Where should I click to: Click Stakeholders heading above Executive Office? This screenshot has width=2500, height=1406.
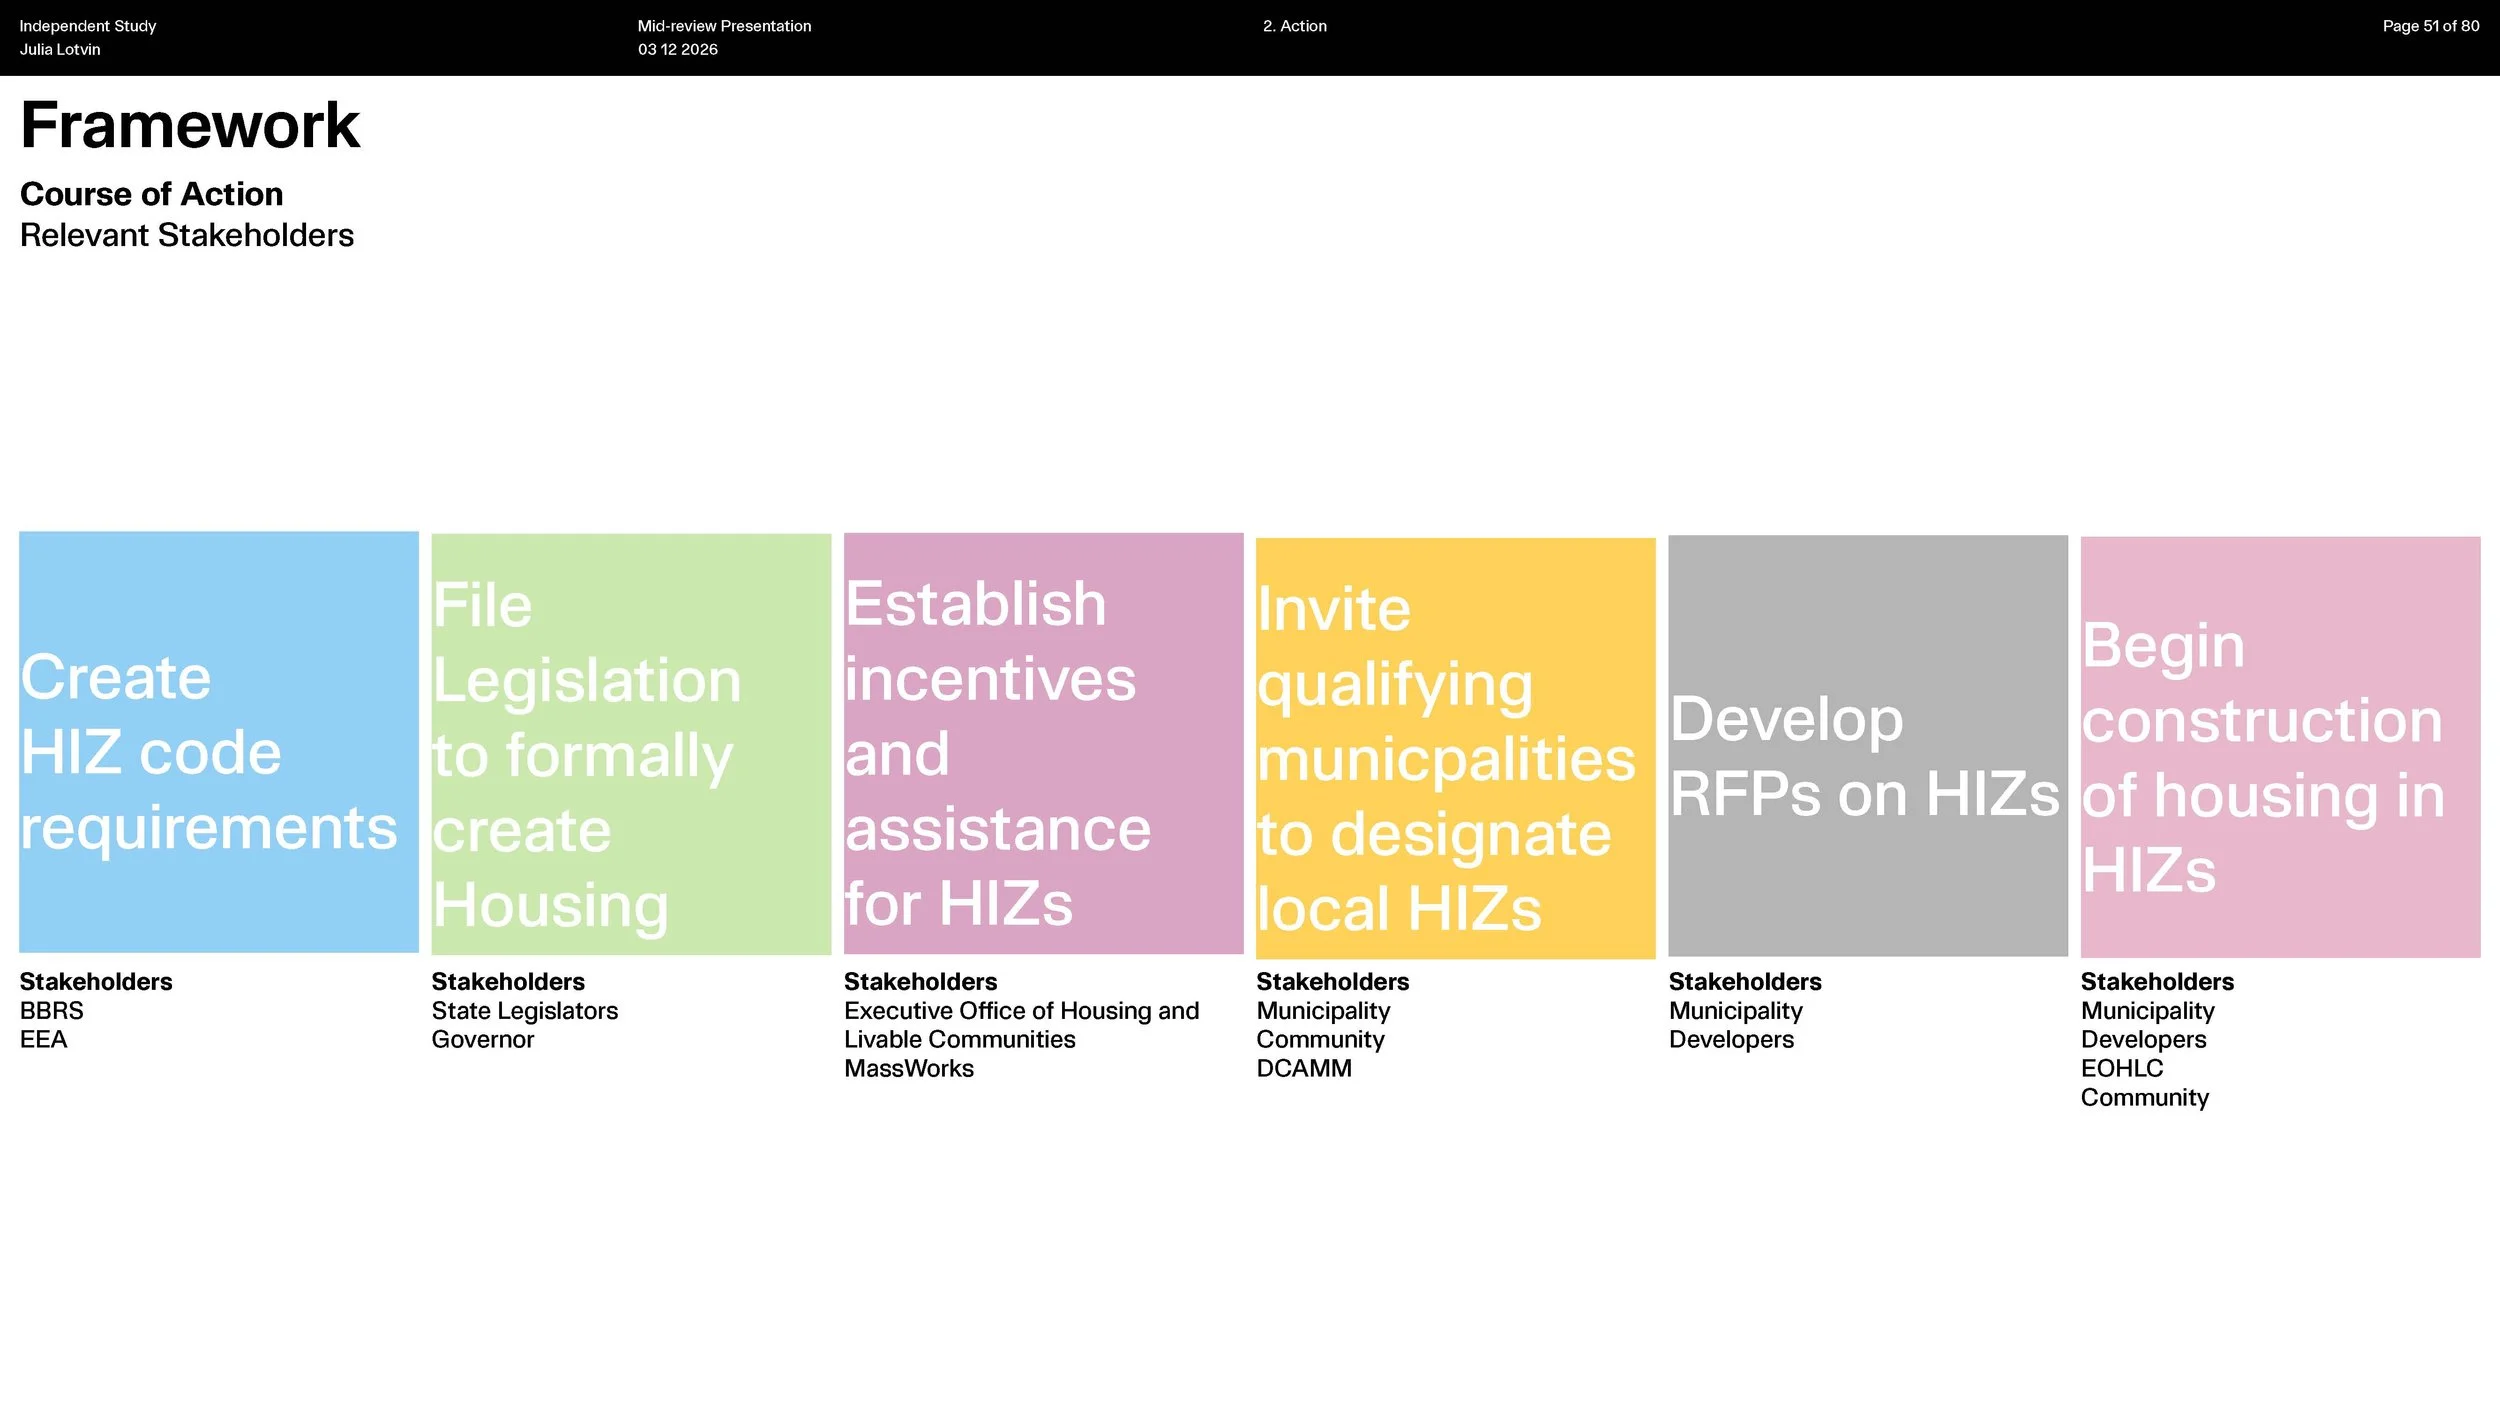921,981
